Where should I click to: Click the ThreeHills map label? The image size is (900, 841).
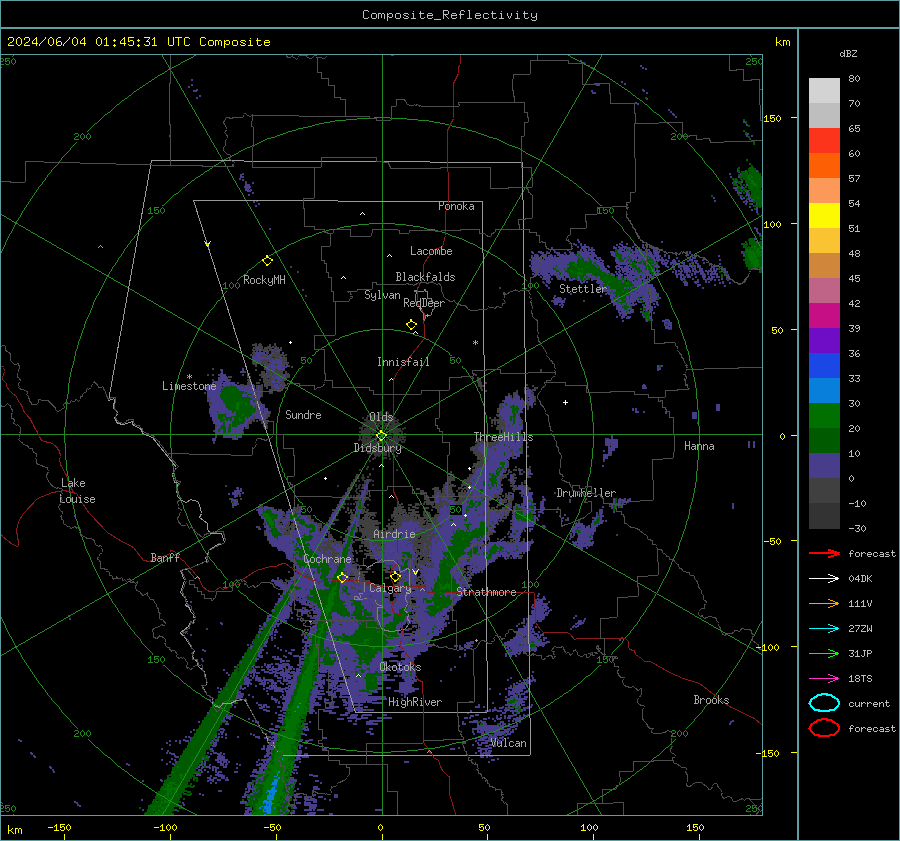[x=503, y=437]
